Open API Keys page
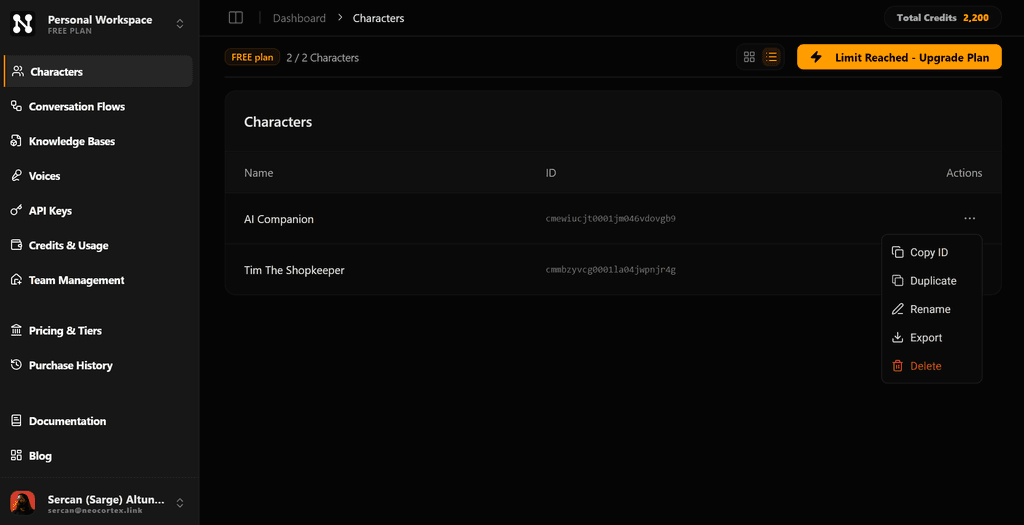 (50, 211)
